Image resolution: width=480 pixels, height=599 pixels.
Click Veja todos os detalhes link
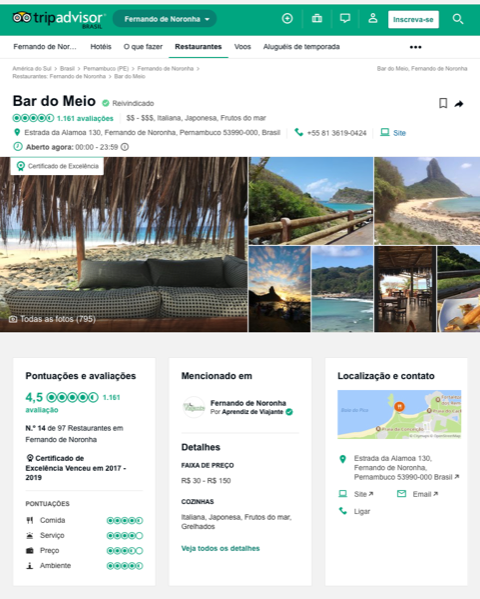point(220,549)
